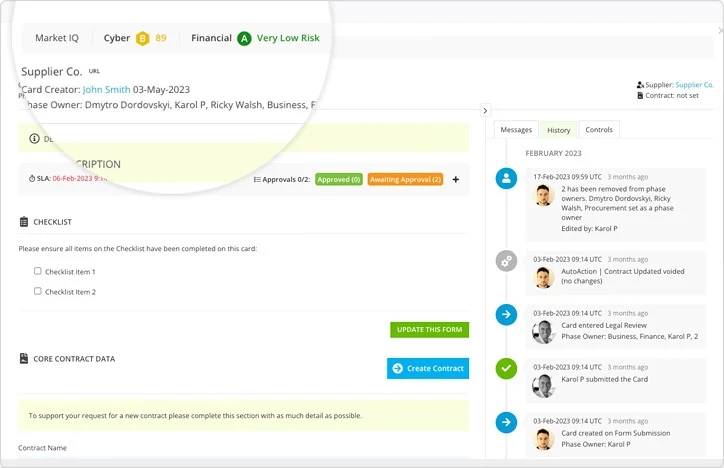Click the grey gears AutoAction timeline marker
The width and height of the screenshot is (724, 468).
tap(507, 261)
